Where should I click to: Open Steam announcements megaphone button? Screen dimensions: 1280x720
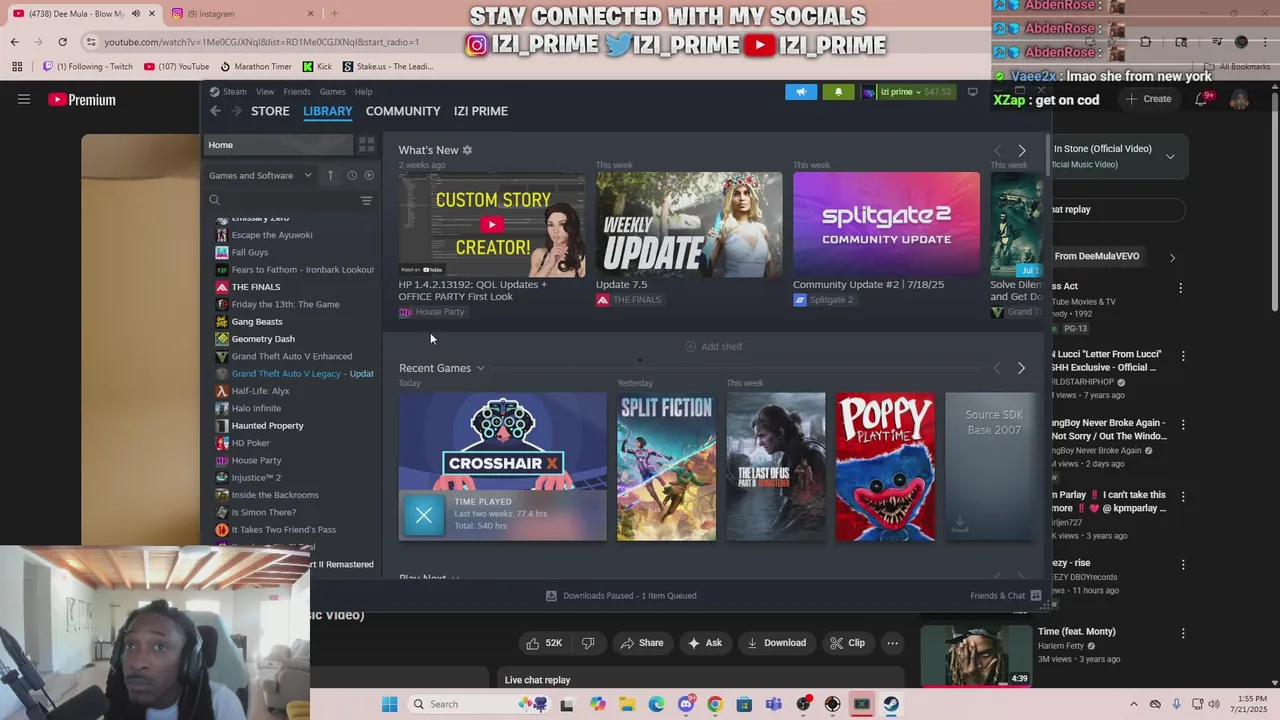tap(801, 92)
